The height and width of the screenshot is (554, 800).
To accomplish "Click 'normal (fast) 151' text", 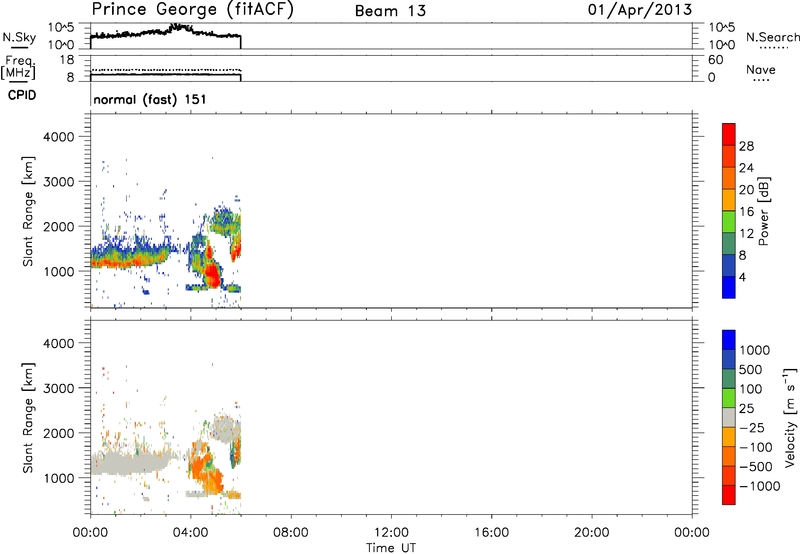I will [x=150, y=99].
